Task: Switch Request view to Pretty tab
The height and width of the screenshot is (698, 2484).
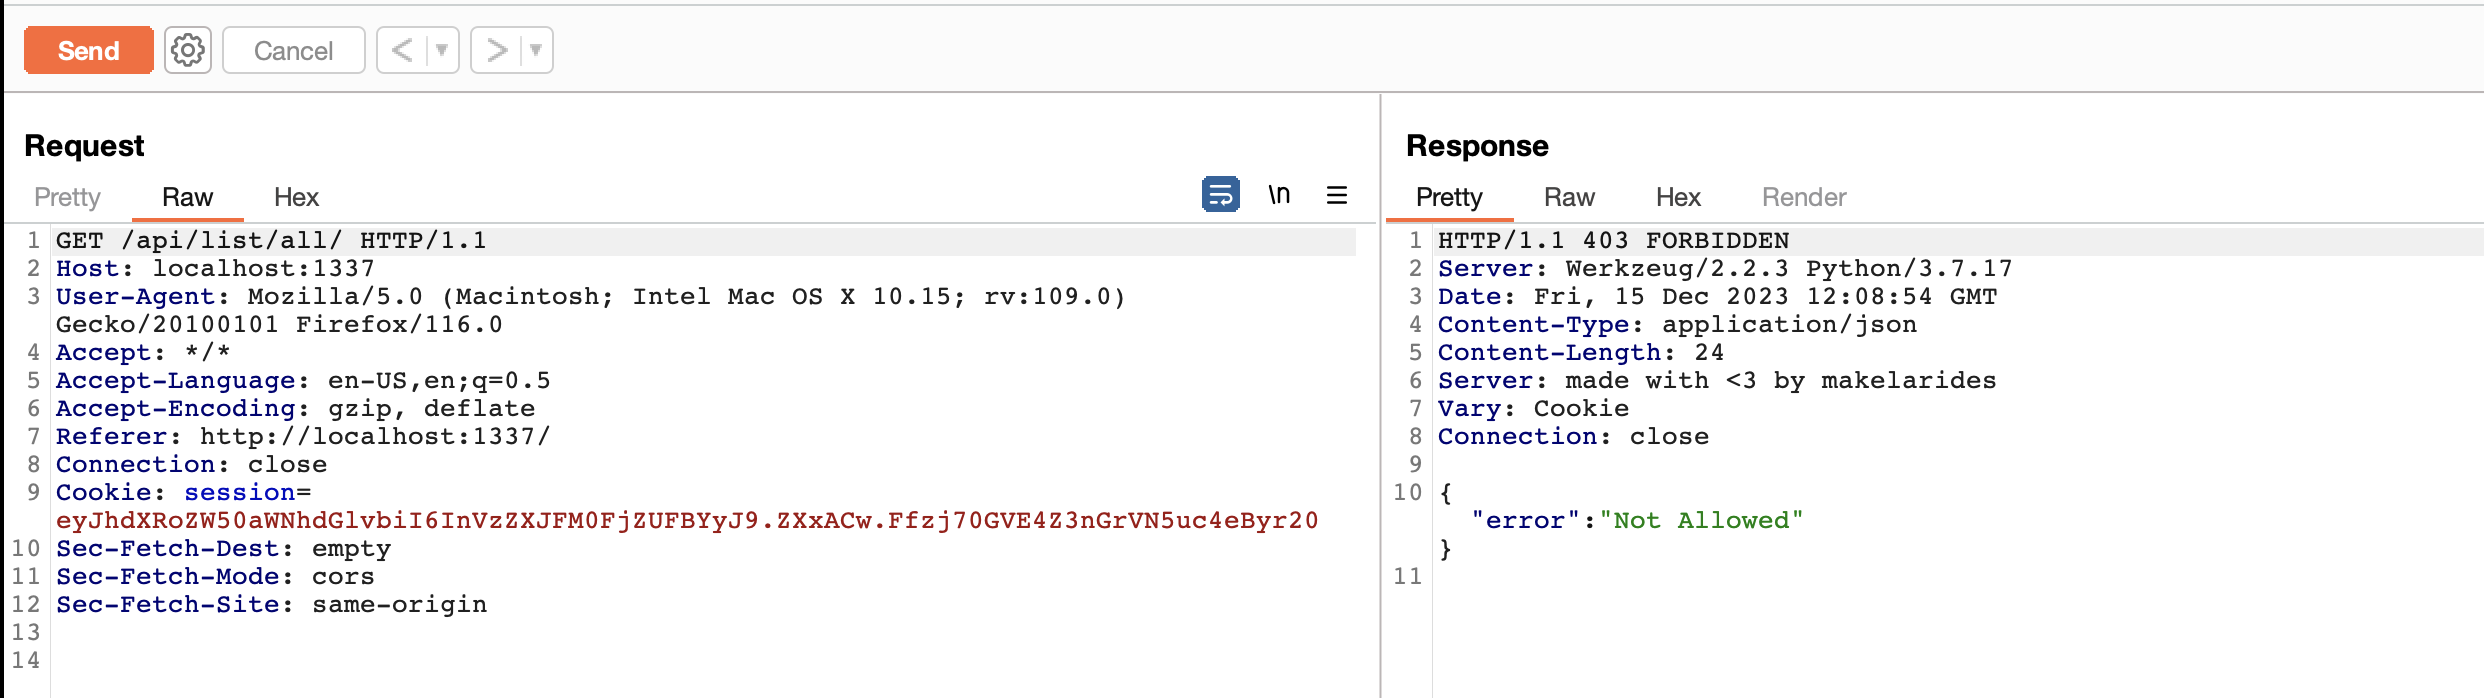Action: click(x=67, y=197)
